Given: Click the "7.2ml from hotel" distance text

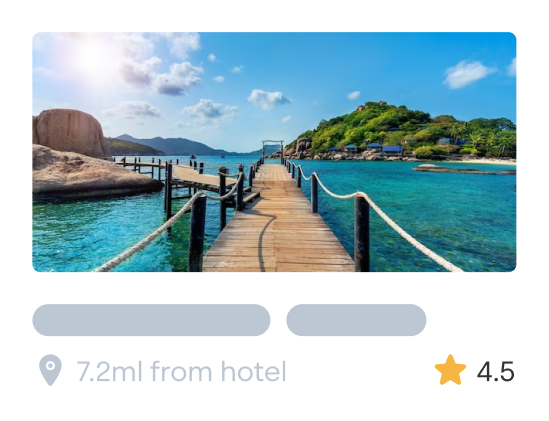Looking at the screenshot, I should [181, 372].
